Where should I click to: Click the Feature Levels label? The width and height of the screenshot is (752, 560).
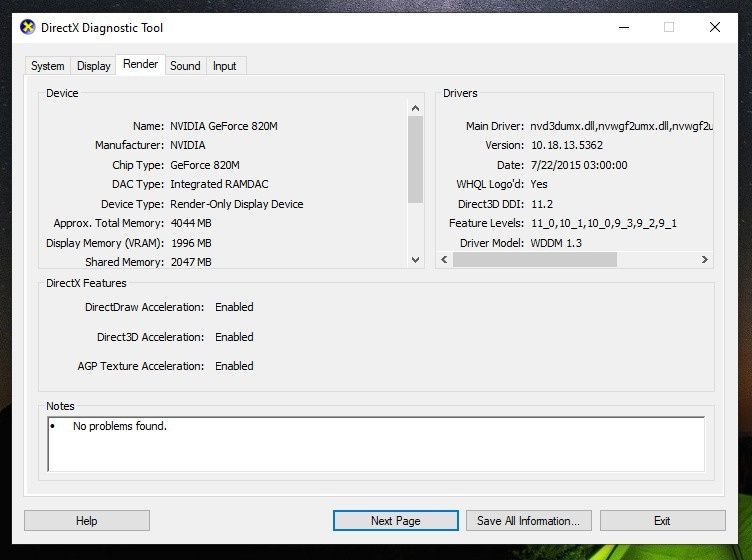point(486,223)
